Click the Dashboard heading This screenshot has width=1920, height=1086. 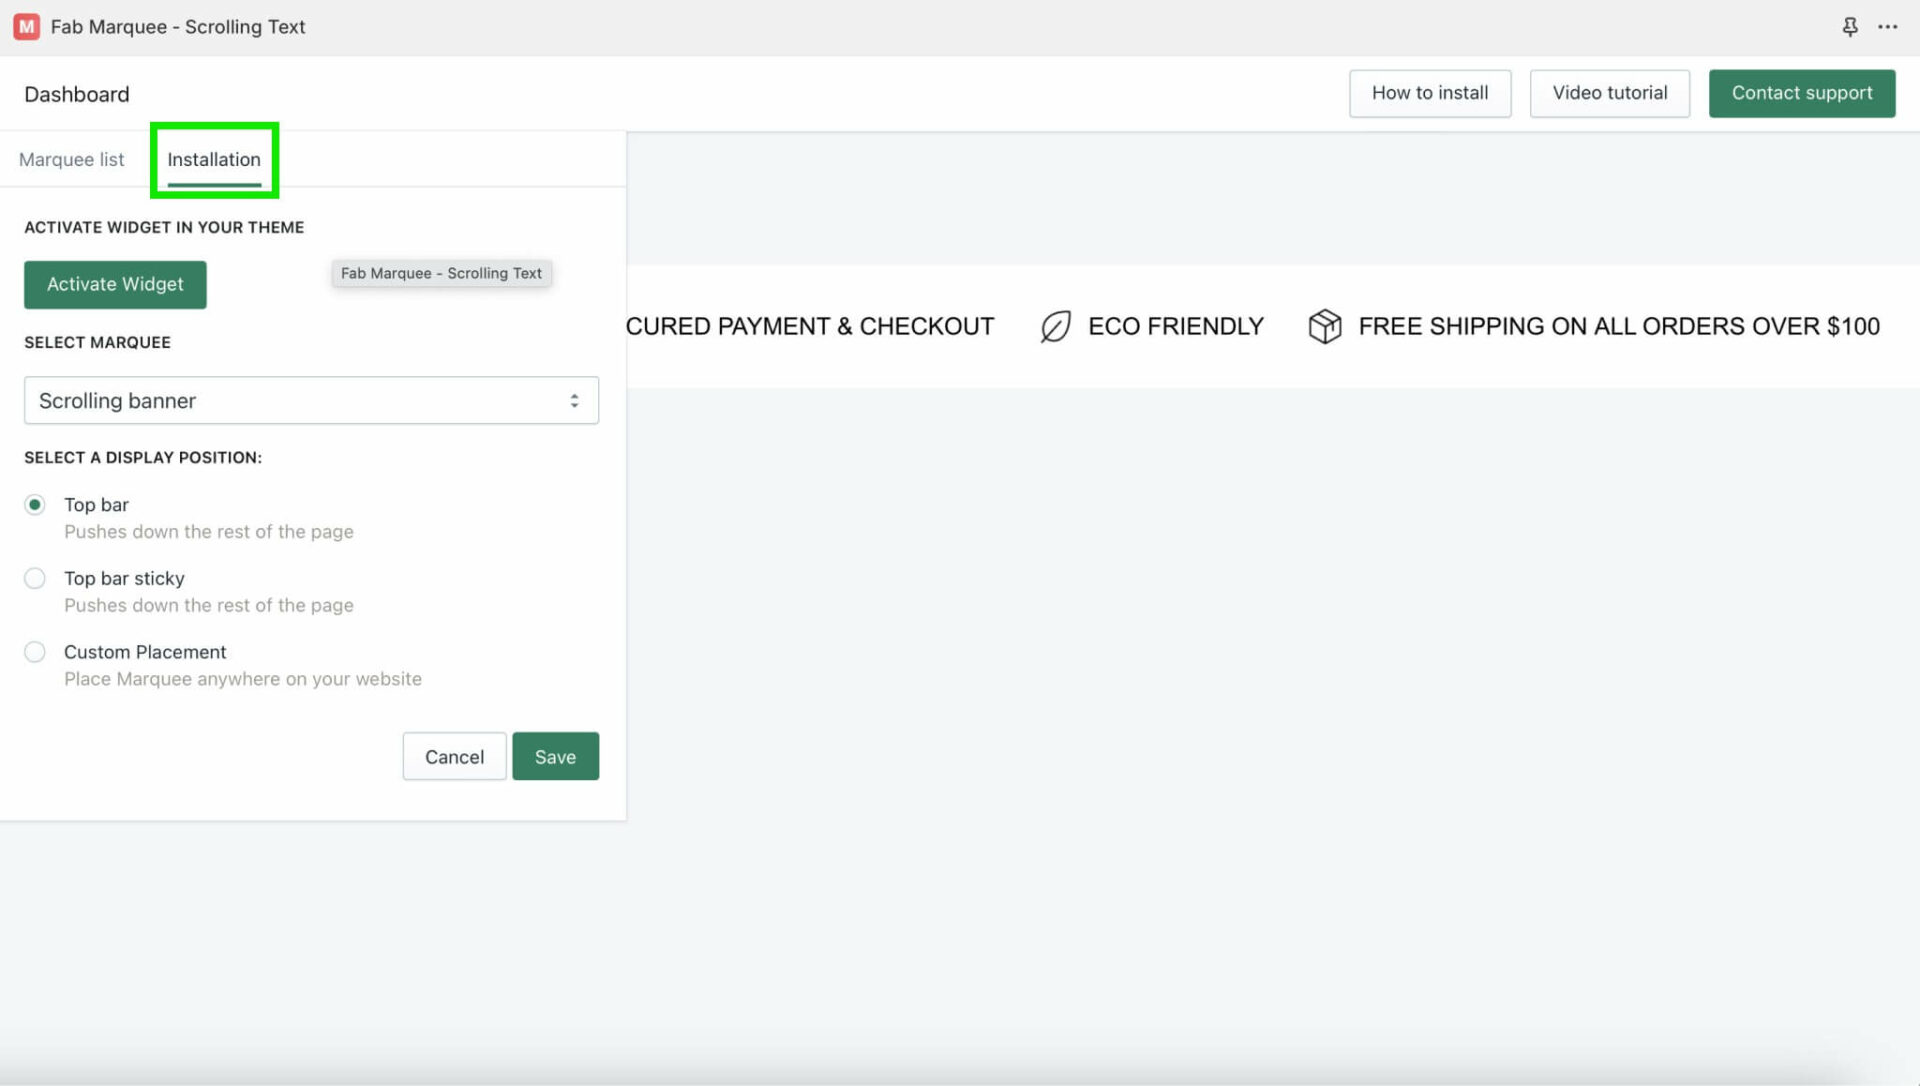tap(76, 93)
